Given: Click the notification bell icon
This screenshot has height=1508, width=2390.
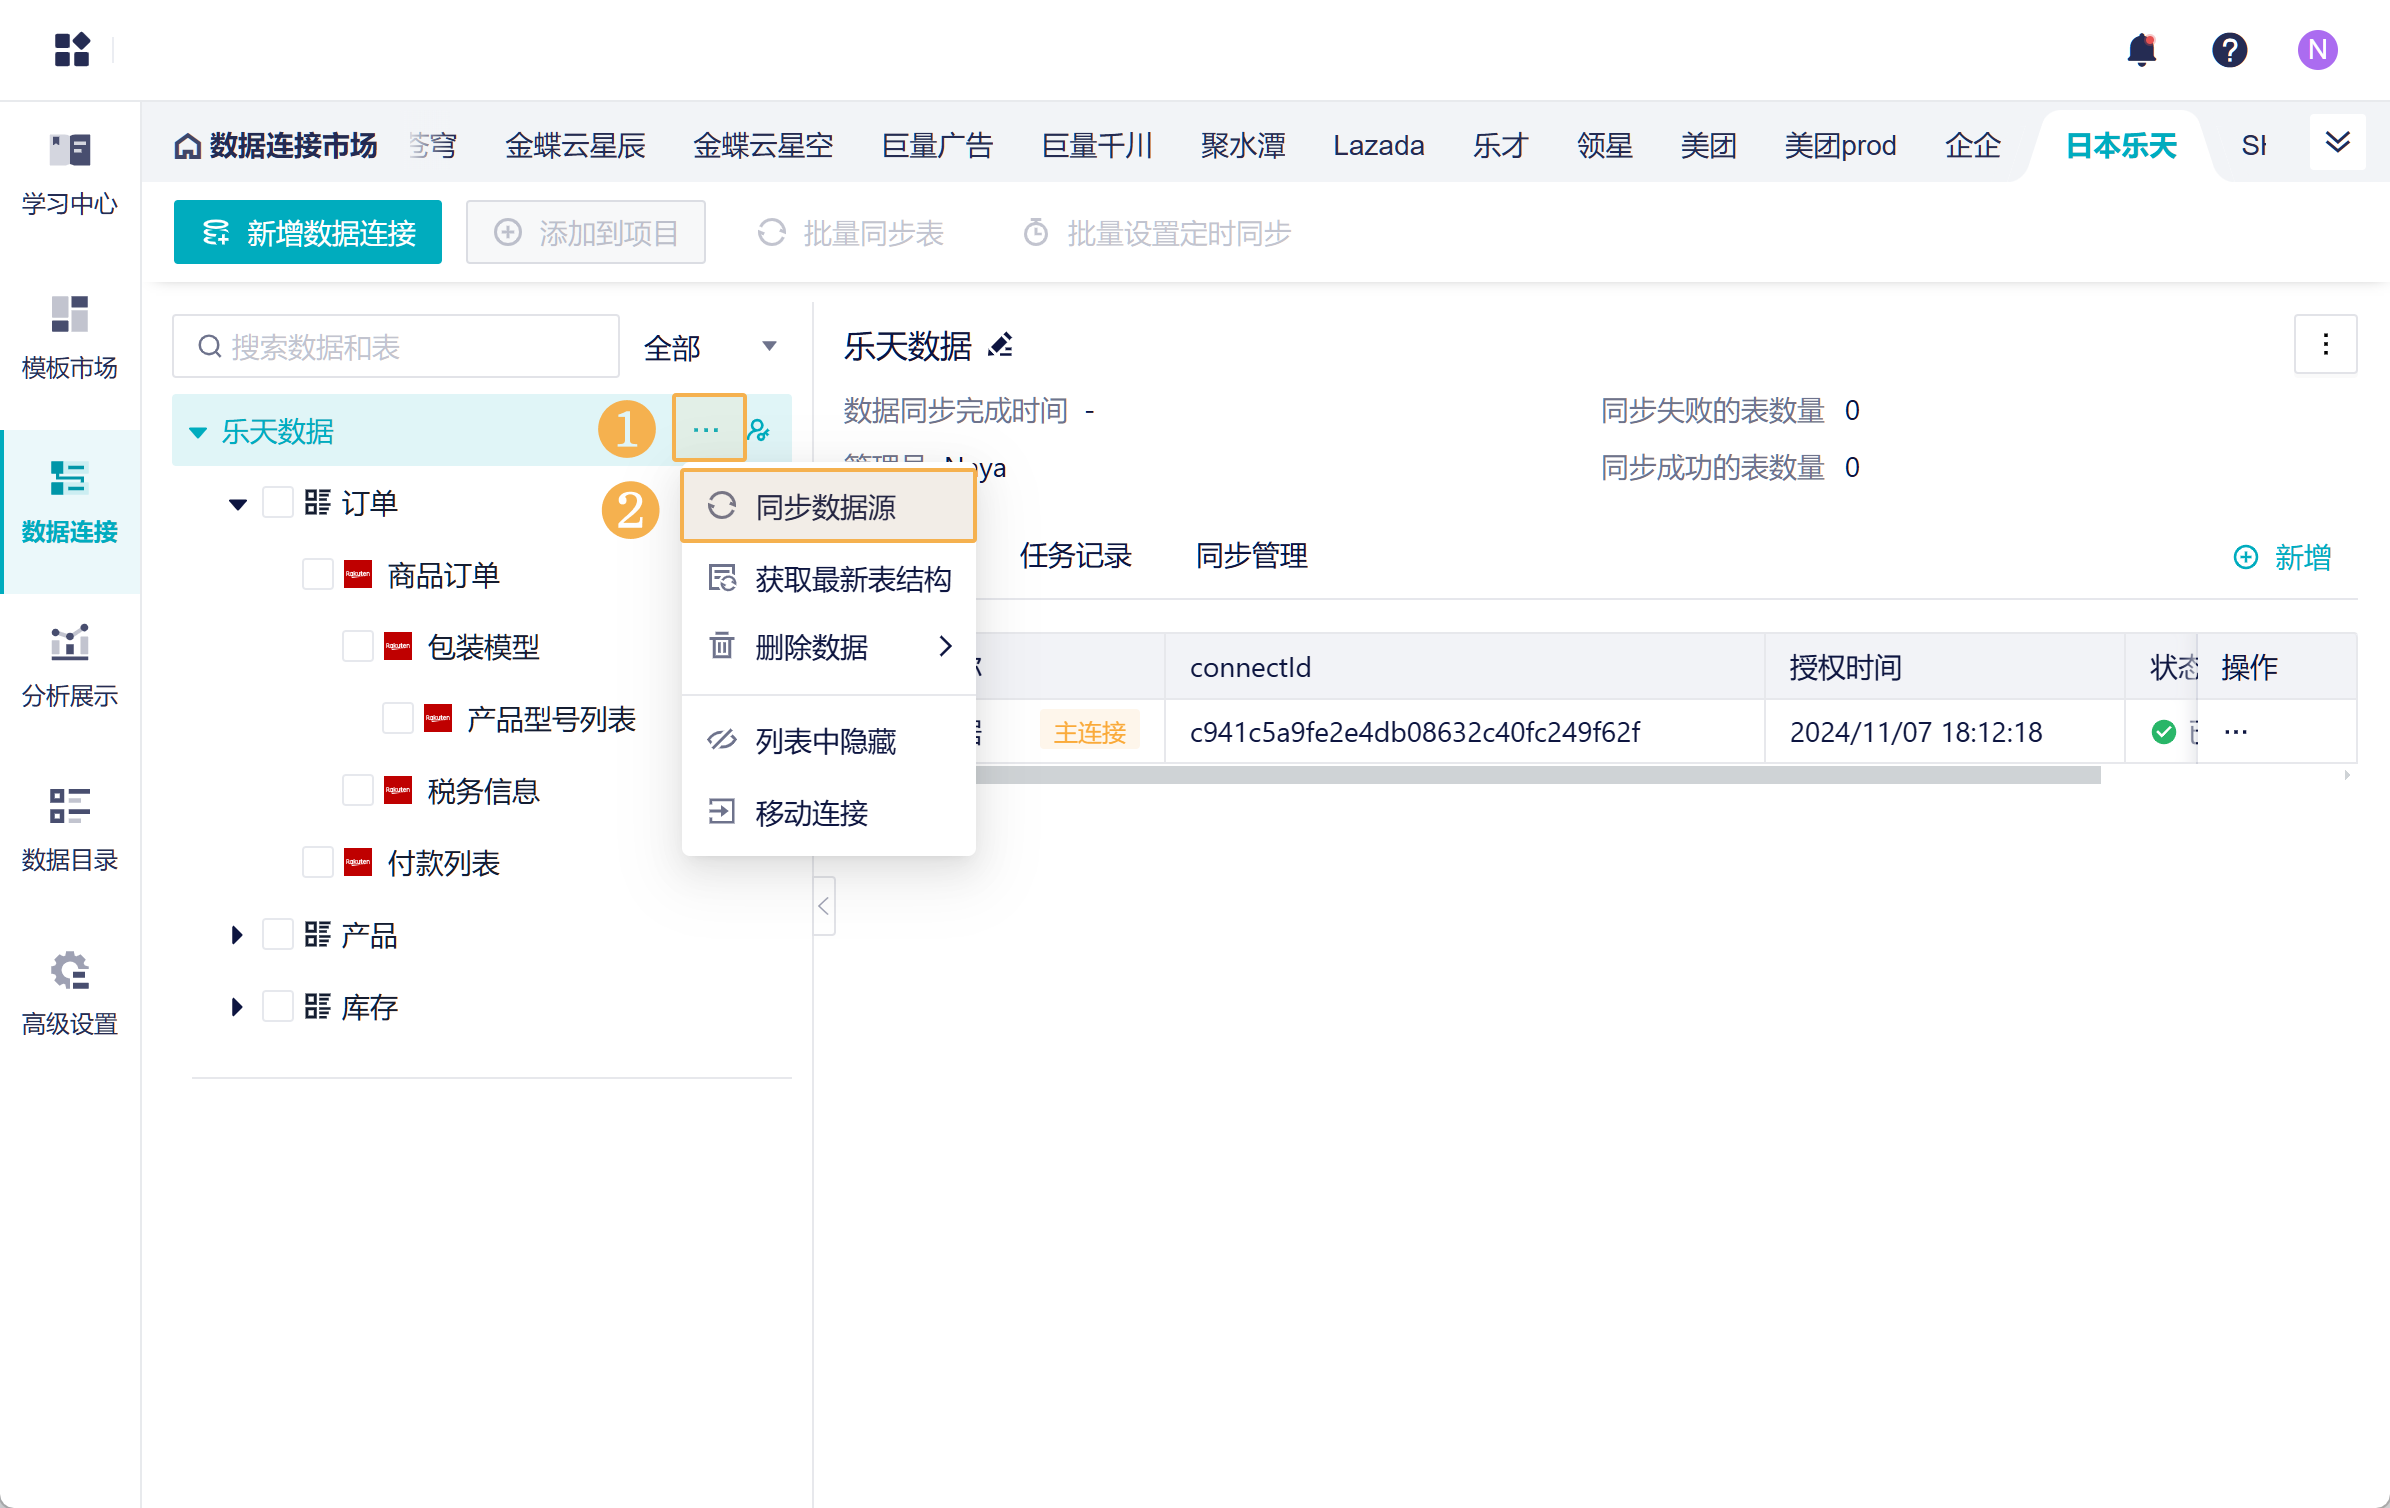Looking at the screenshot, I should click(2141, 49).
